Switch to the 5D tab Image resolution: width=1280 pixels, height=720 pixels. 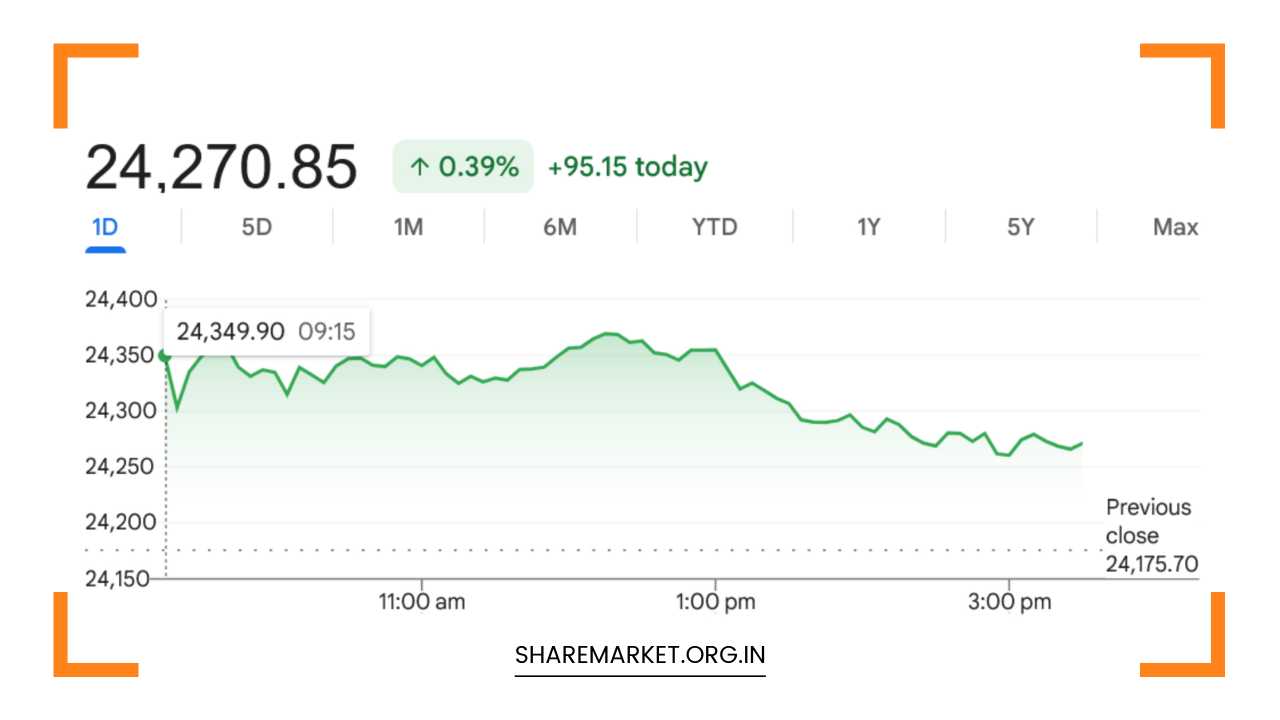tap(257, 228)
